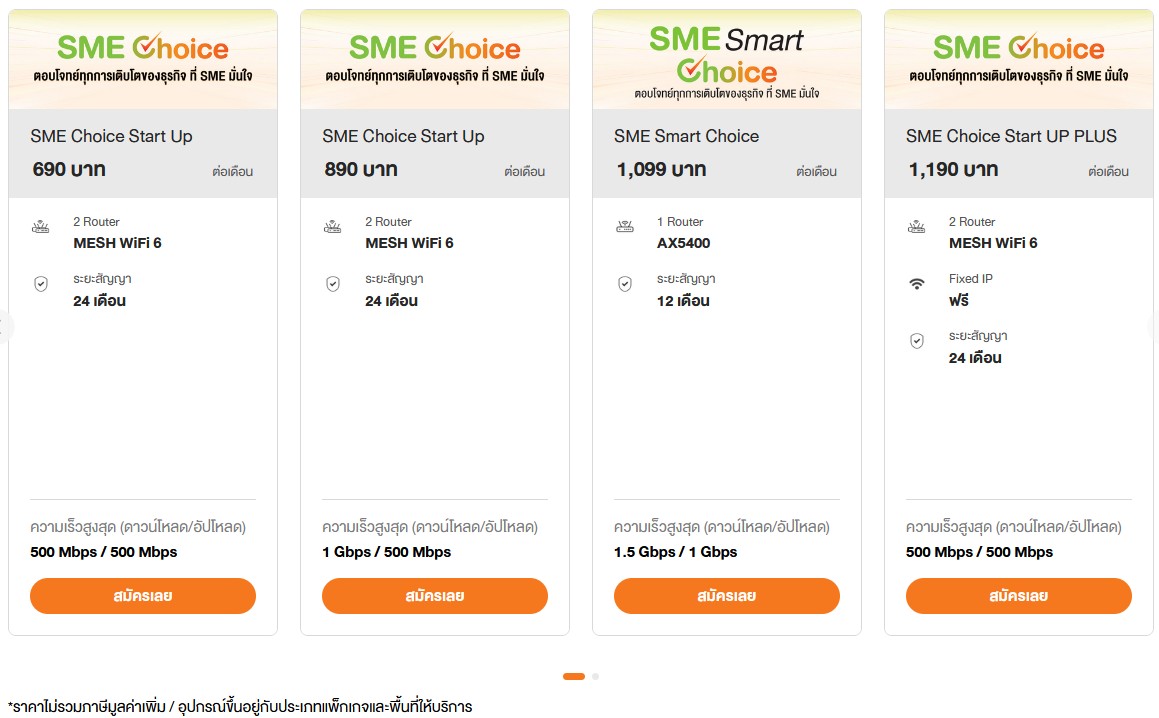Apply for the SME Smart Choice package
This screenshot has height=718, width=1159.
[x=726, y=596]
